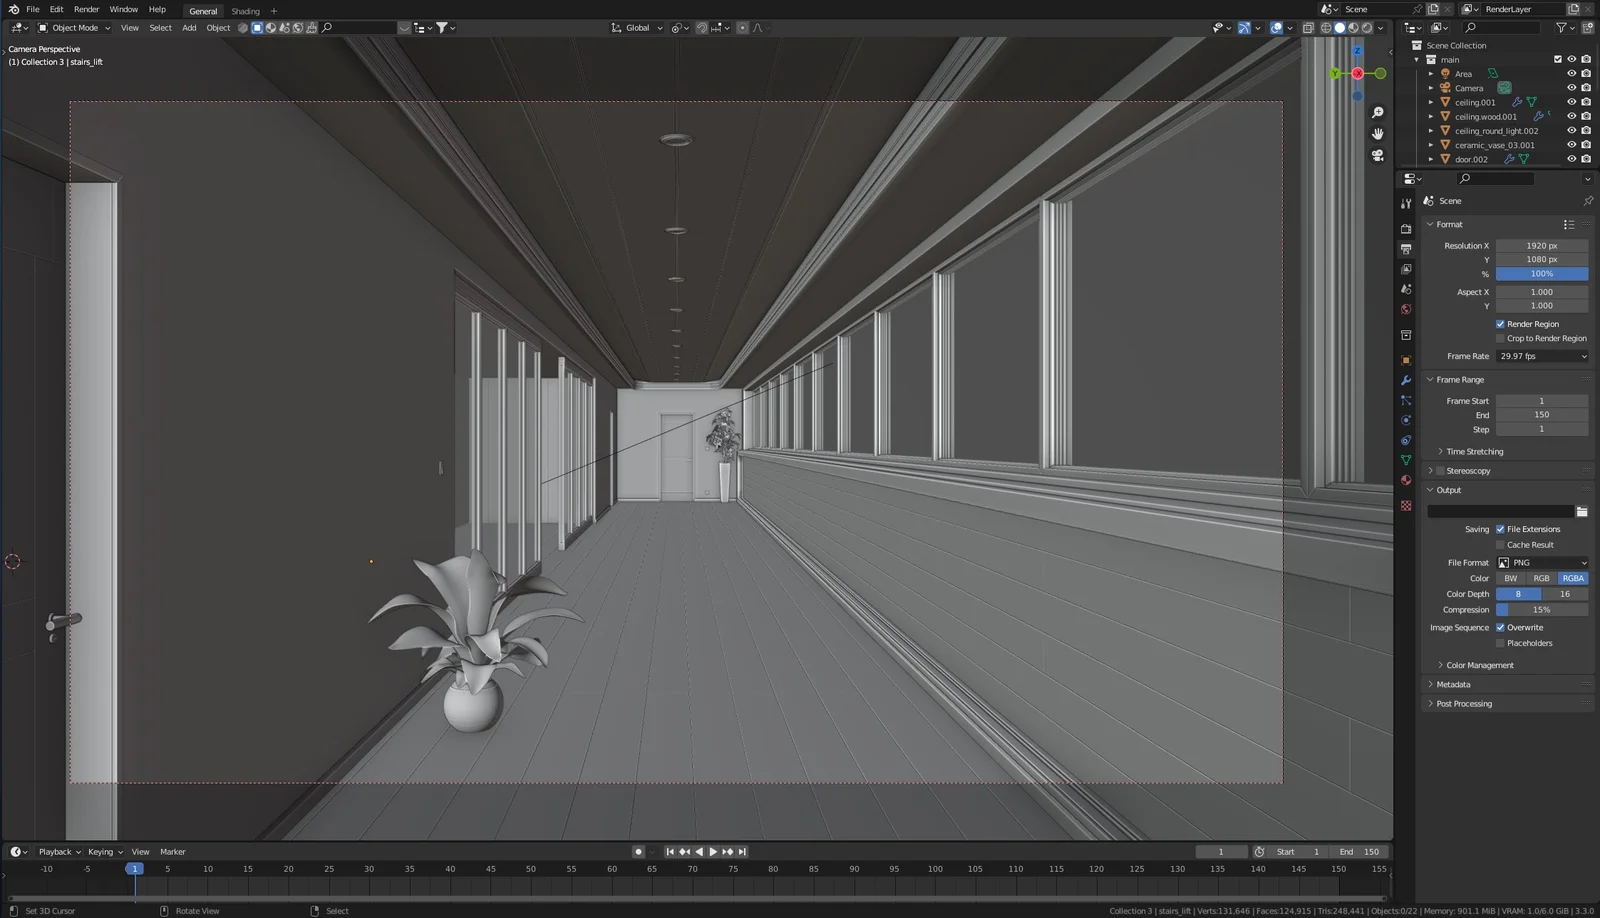Open the Render menu

[86, 9]
